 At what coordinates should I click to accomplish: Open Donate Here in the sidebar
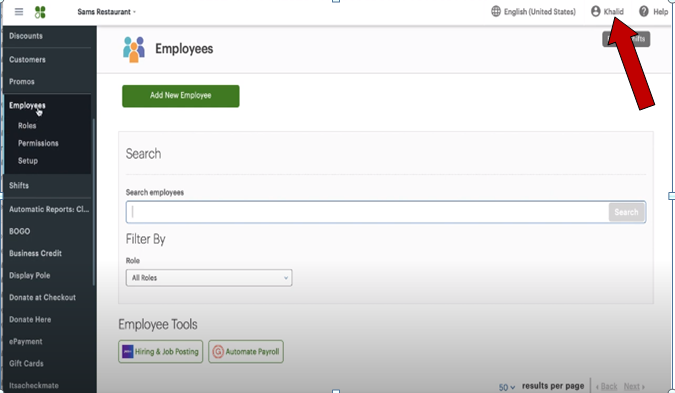coord(30,319)
